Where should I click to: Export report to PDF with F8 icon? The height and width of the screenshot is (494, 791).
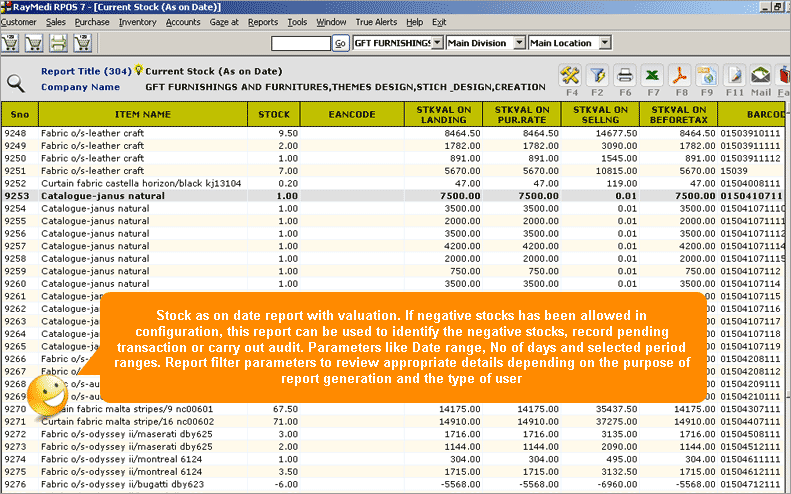coord(680,76)
